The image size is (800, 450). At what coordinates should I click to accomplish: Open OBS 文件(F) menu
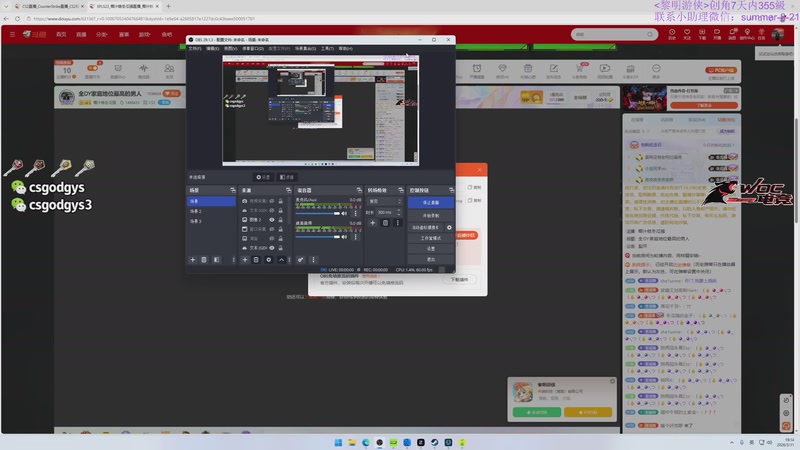tap(194, 48)
